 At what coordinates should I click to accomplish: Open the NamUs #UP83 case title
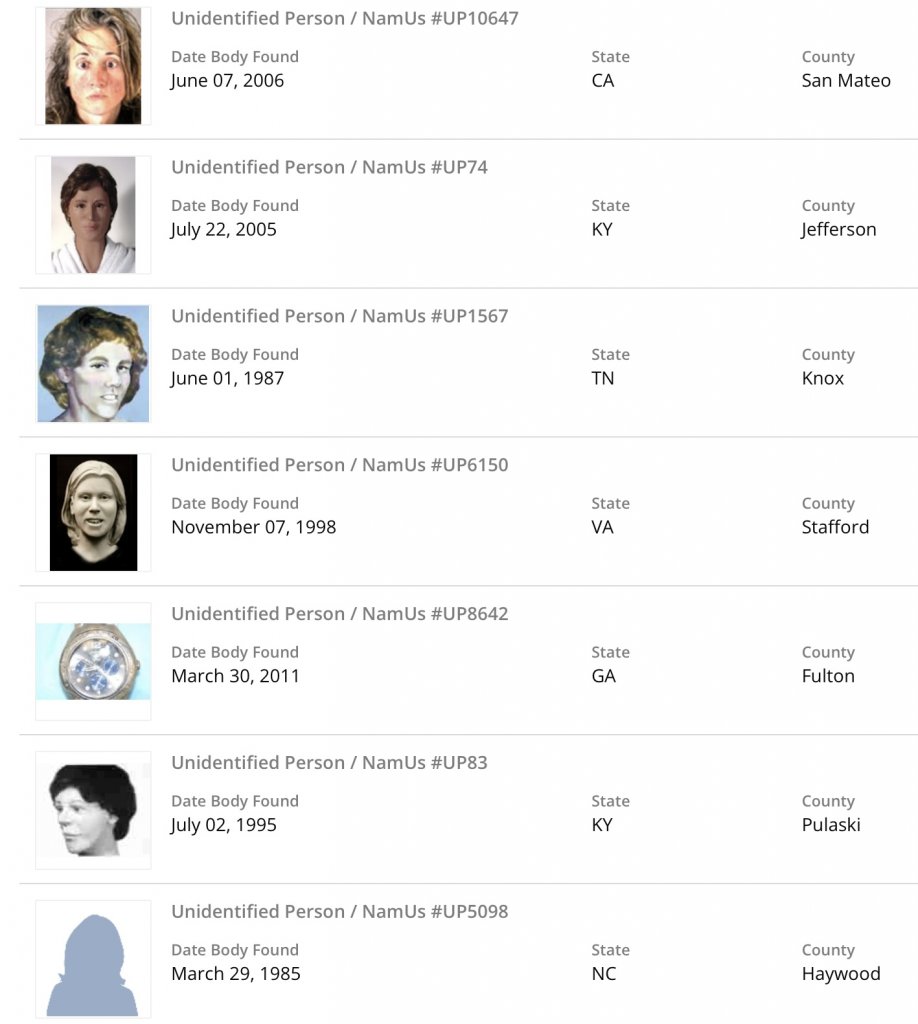[329, 763]
